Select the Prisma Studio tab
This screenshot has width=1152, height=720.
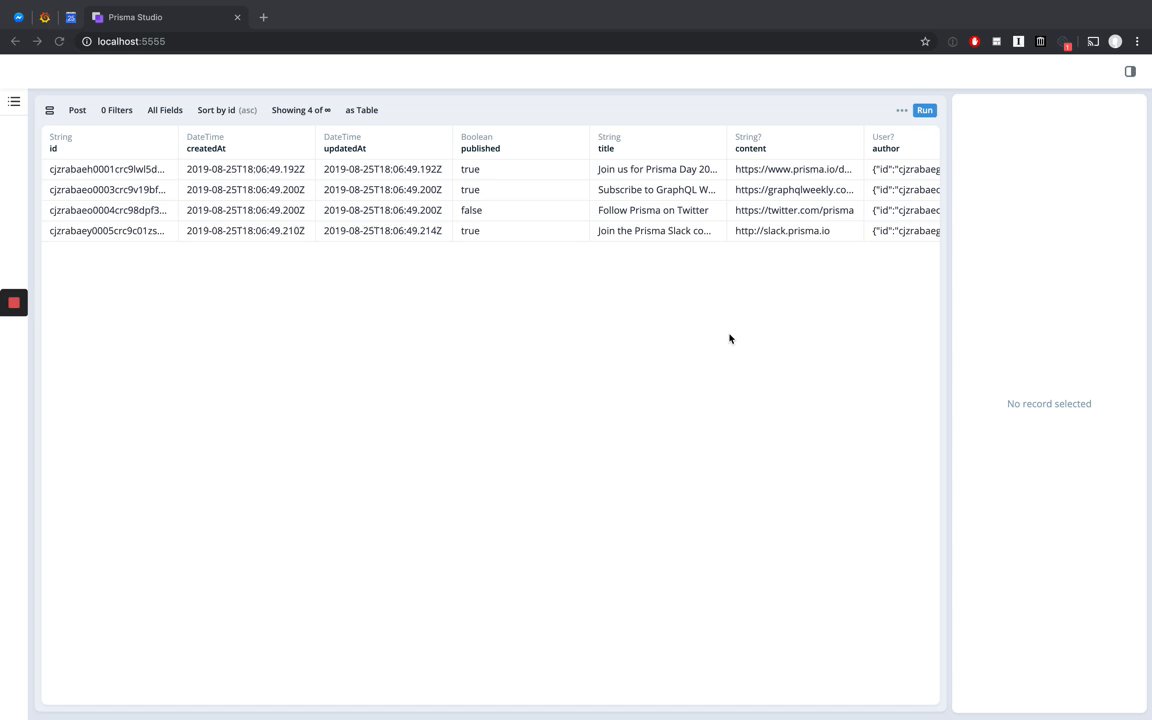click(164, 17)
